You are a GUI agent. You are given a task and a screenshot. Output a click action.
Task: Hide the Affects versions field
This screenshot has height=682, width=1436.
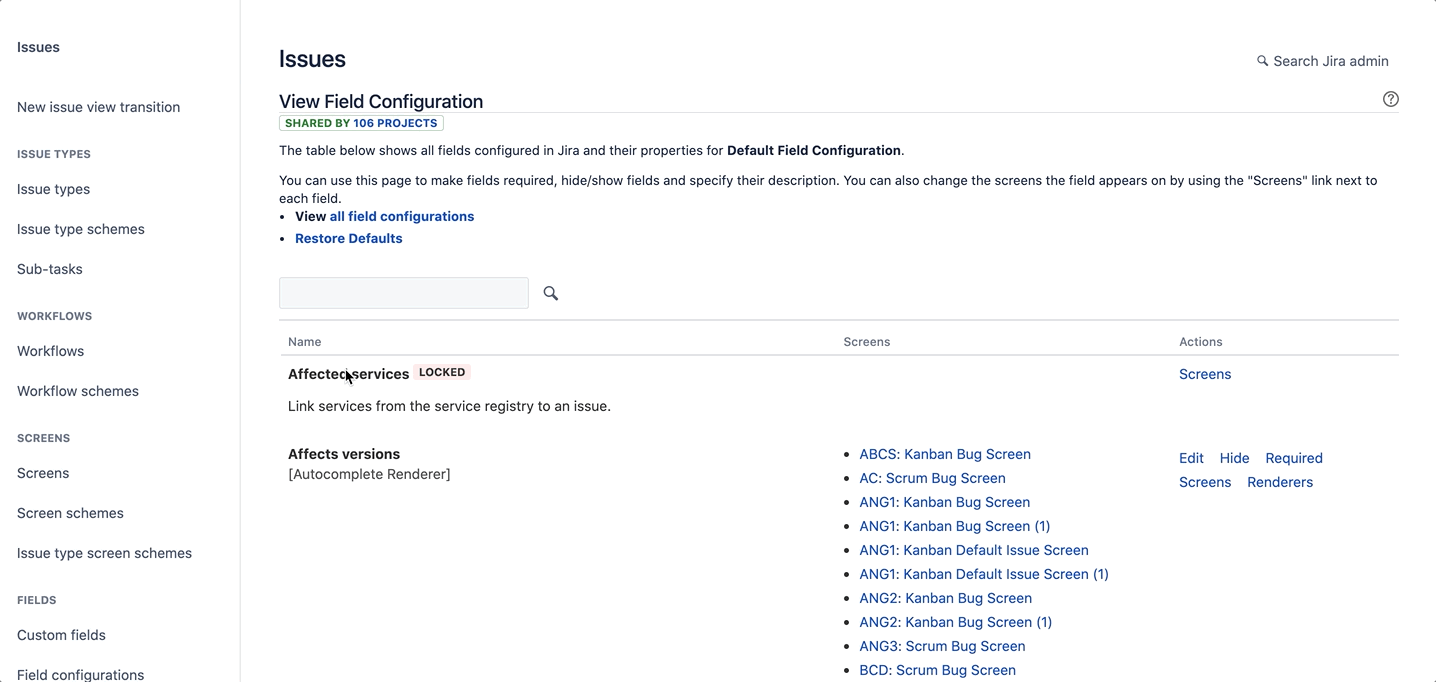[x=1234, y=458]
